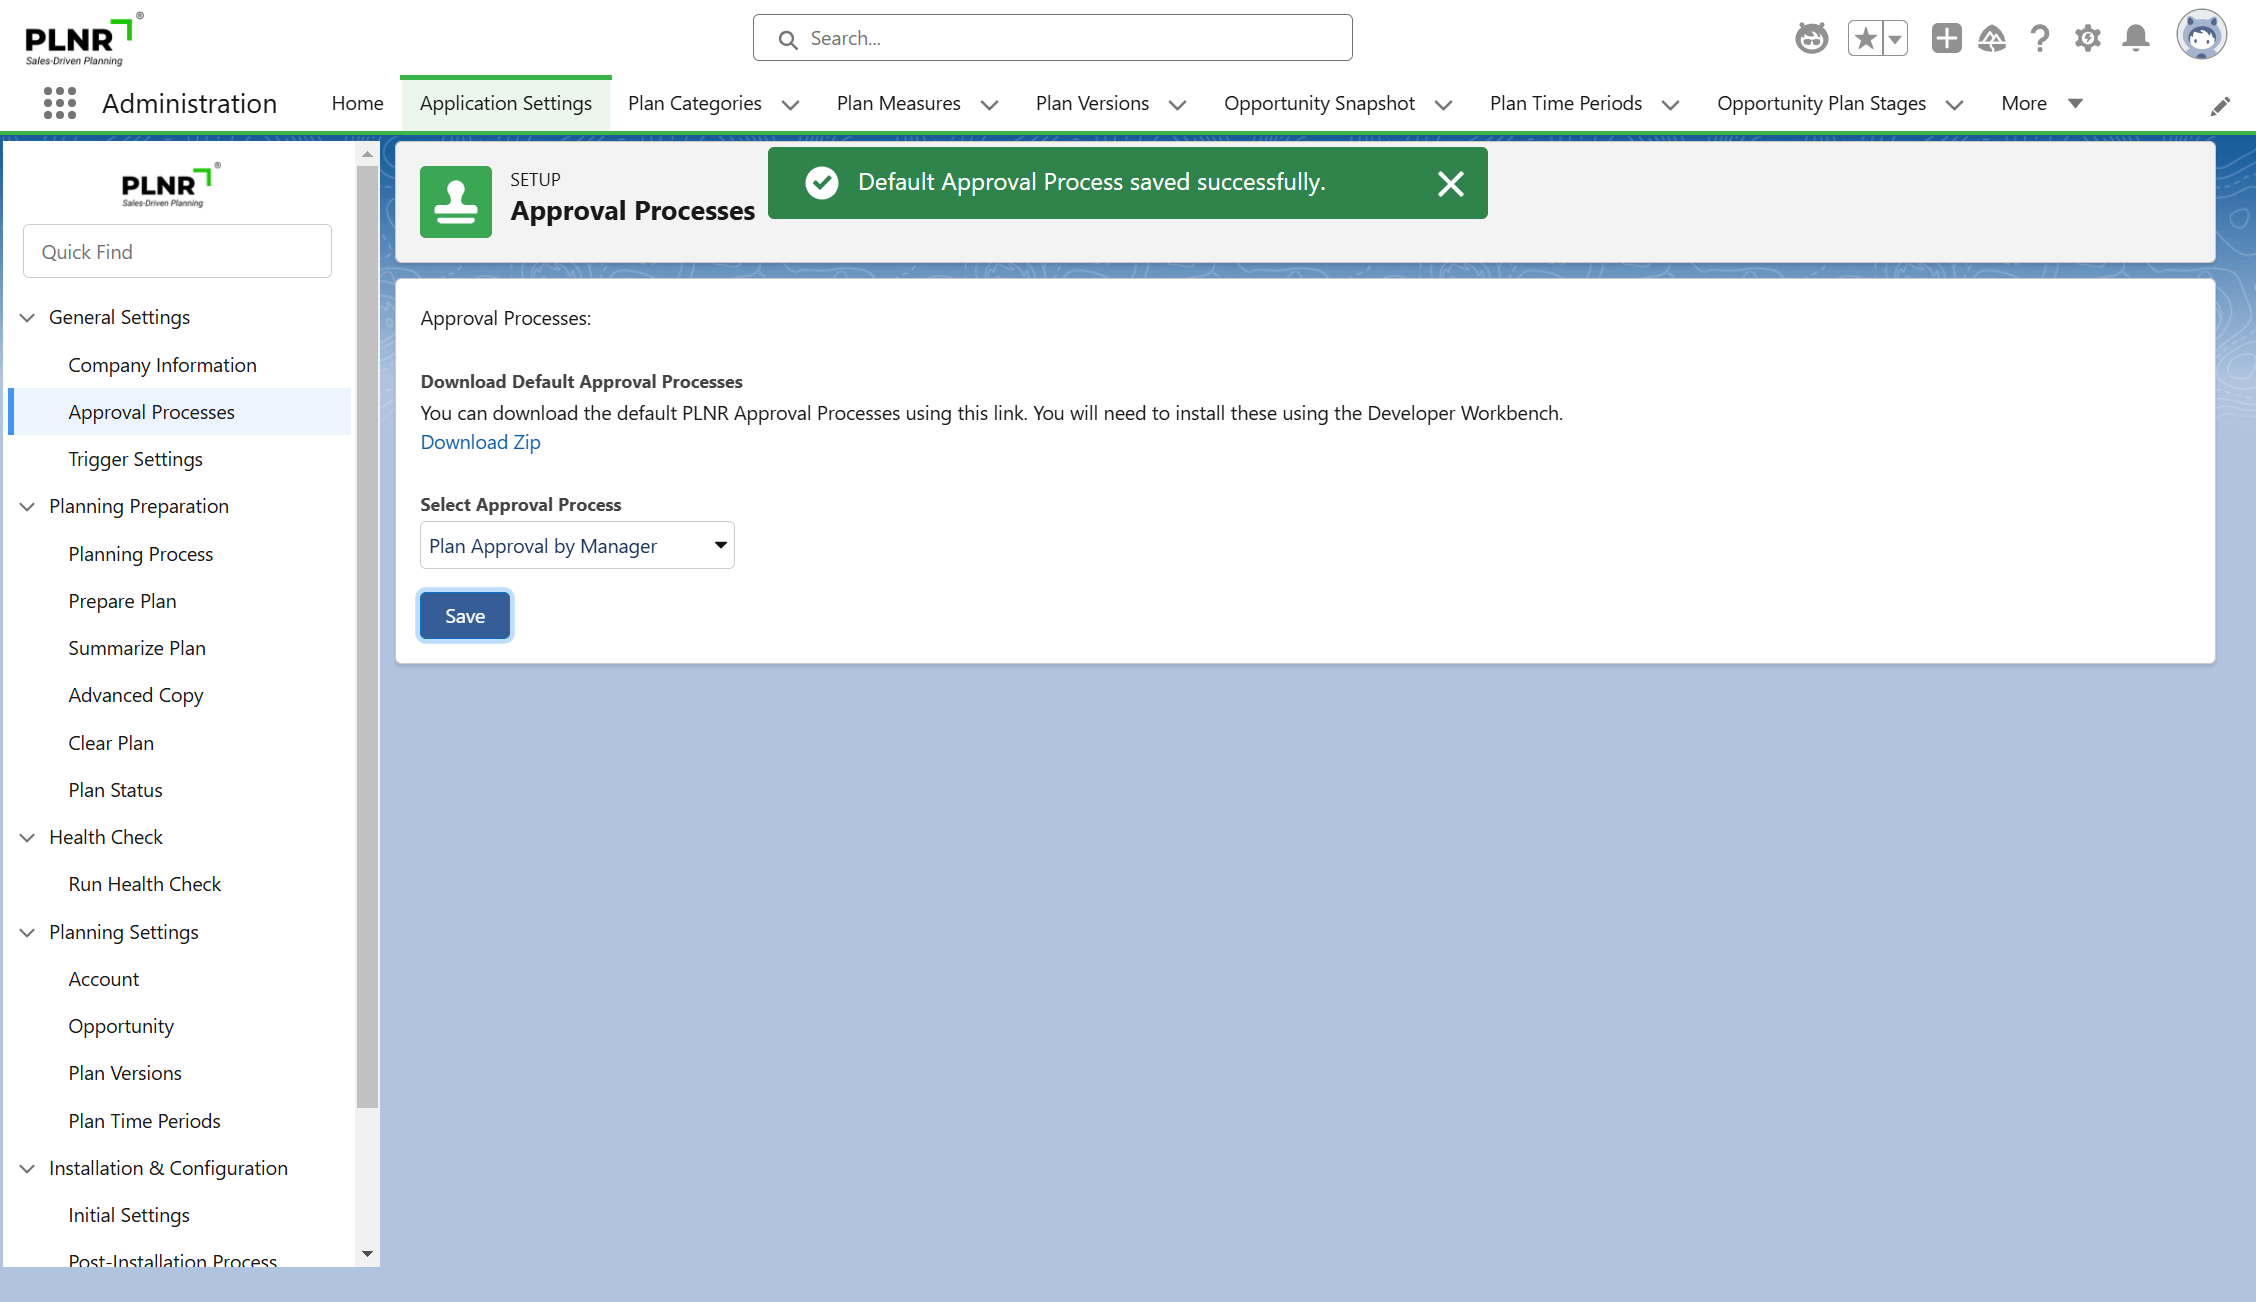Dismiss the success toast message

[x=1450, y=183]
